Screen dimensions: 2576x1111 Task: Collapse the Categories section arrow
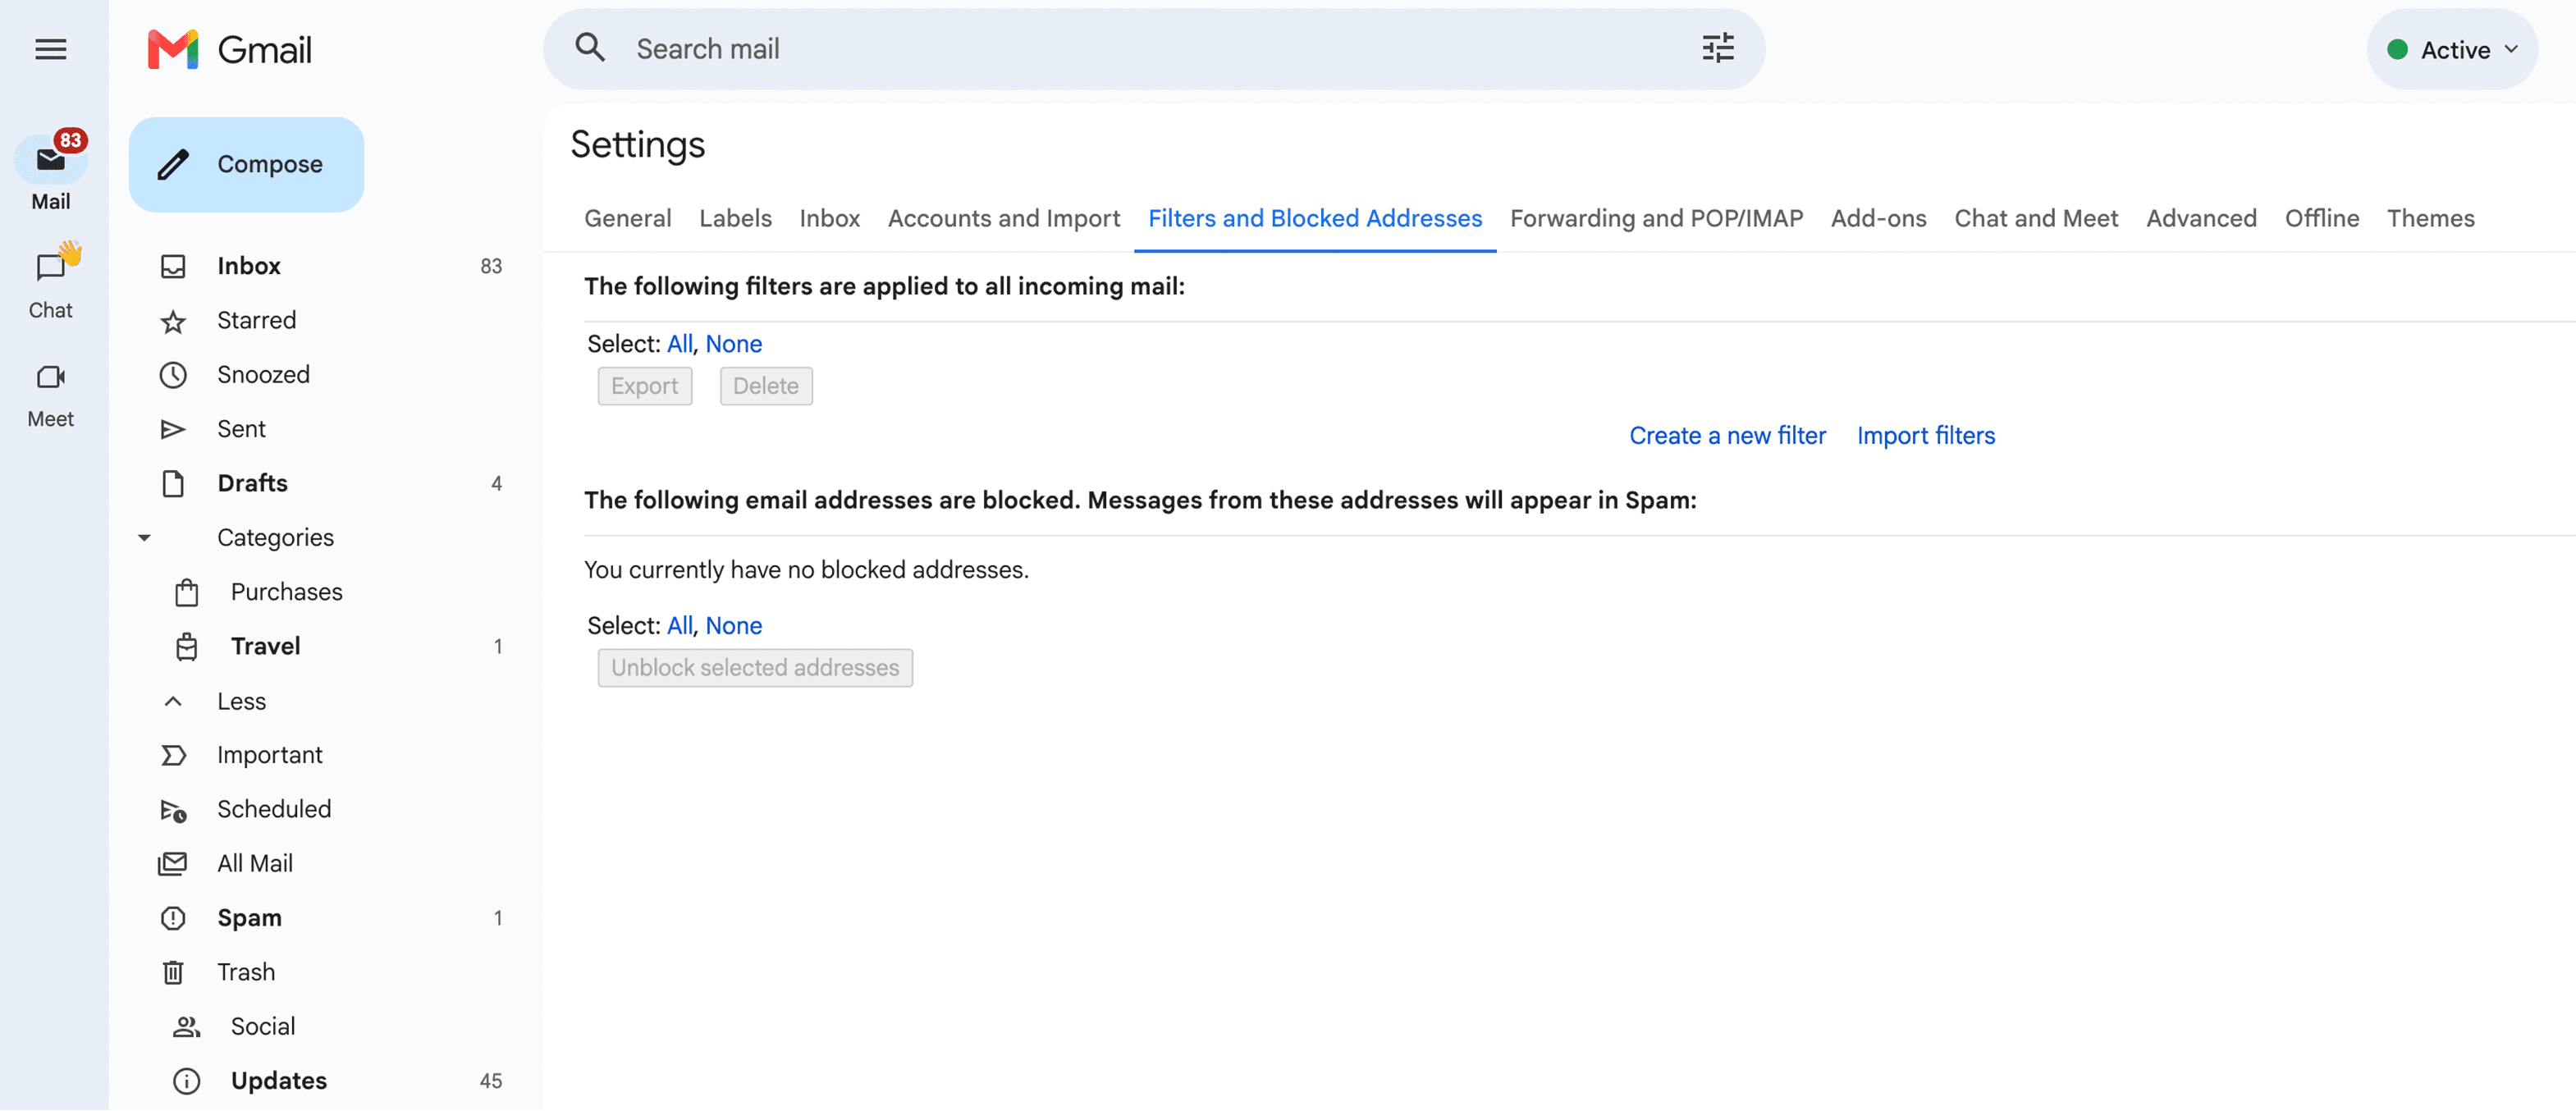click(144, 538)
